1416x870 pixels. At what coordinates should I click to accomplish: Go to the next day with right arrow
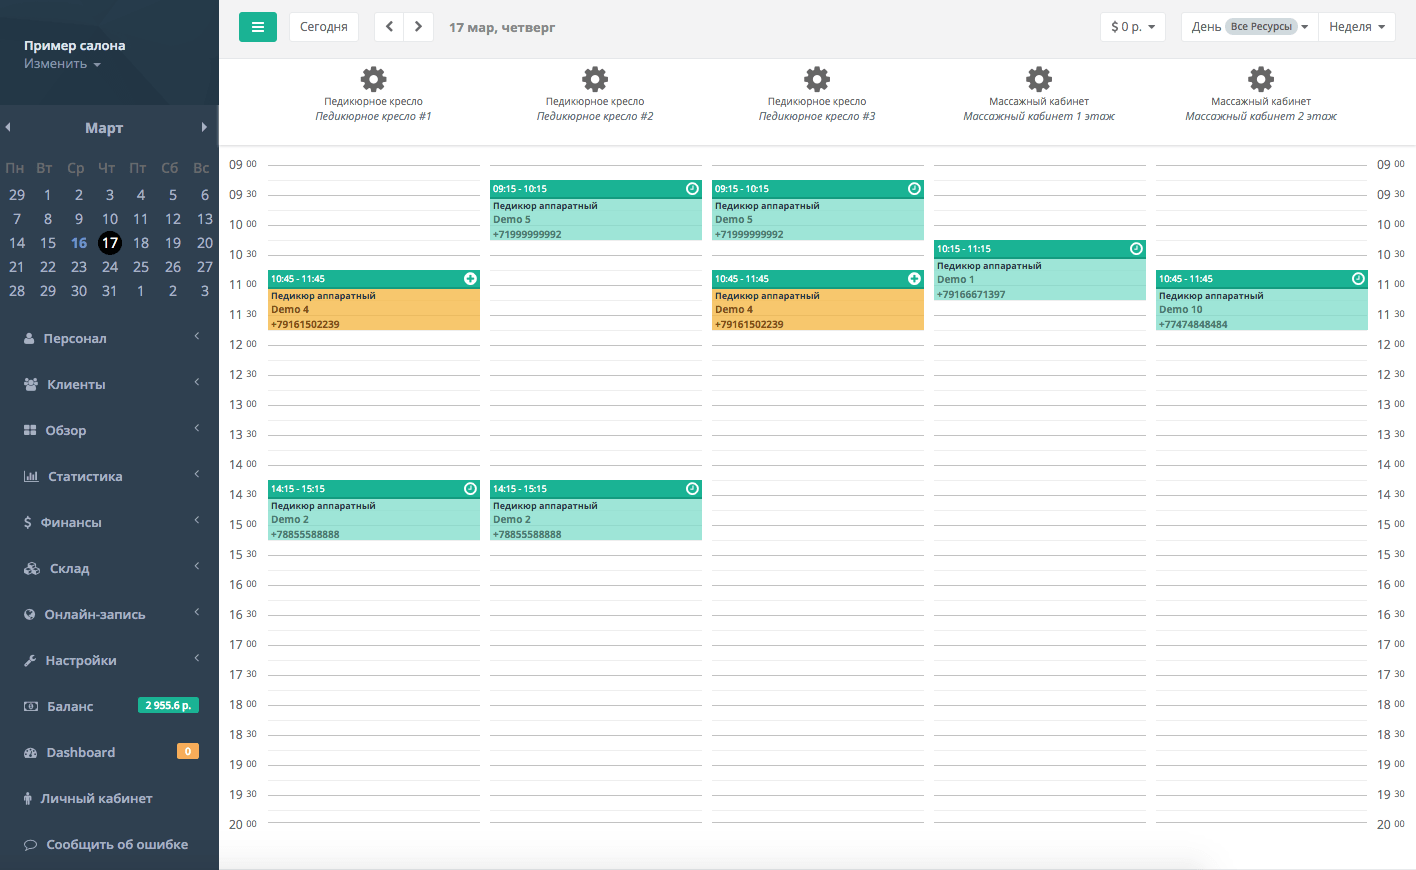pos(419,27)
